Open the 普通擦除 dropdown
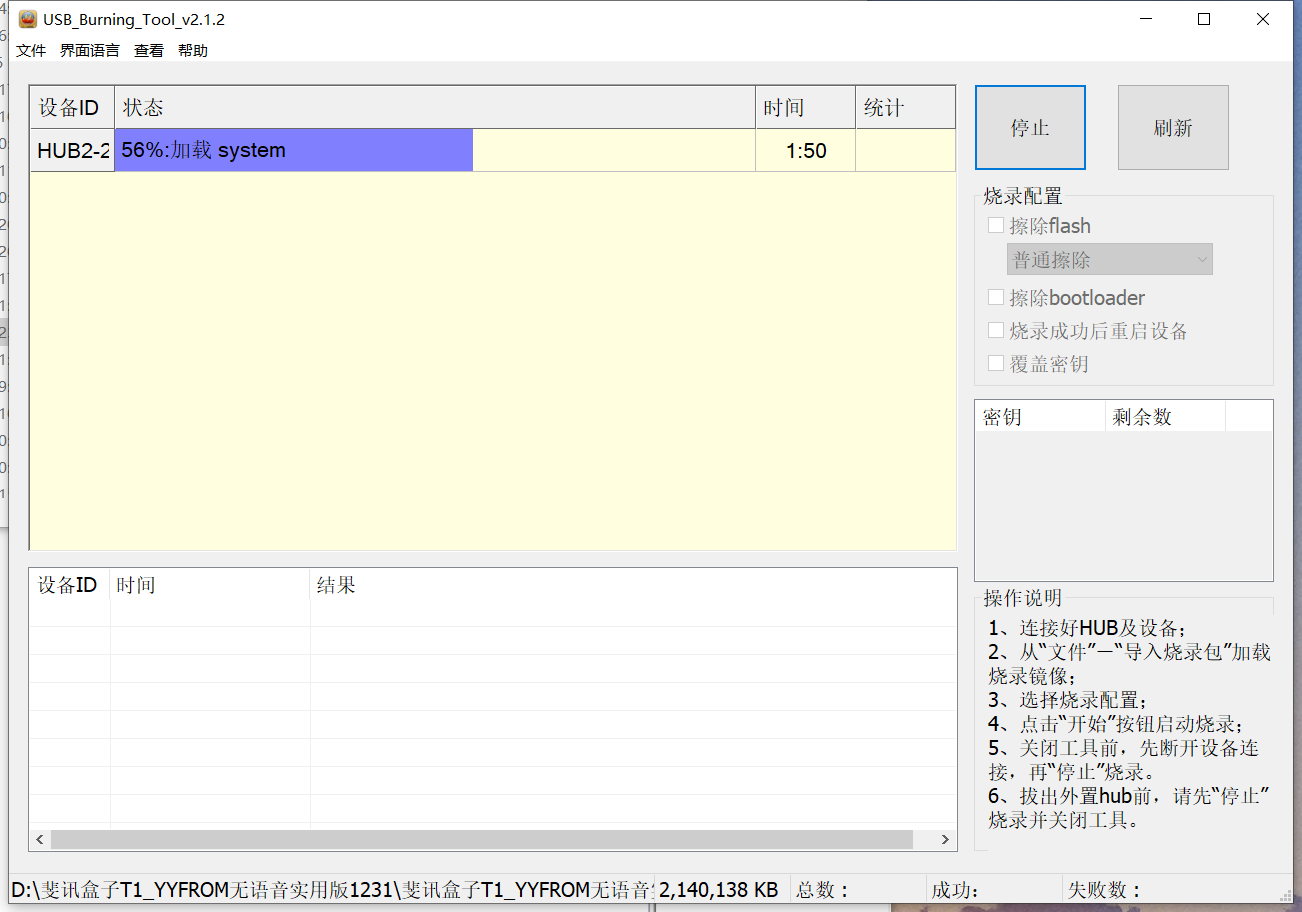 (x=1110, y=260)
